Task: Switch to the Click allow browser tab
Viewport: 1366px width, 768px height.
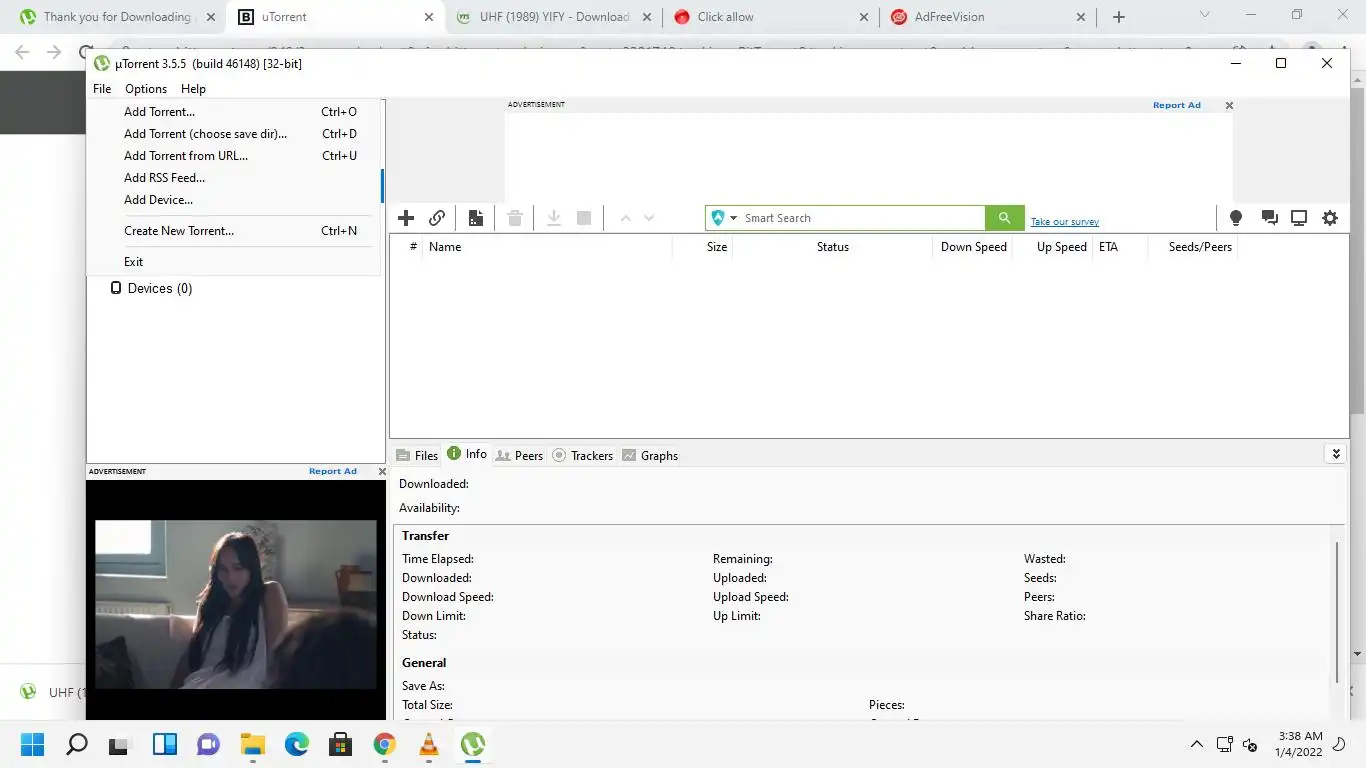Action: [x=771, y=17]
